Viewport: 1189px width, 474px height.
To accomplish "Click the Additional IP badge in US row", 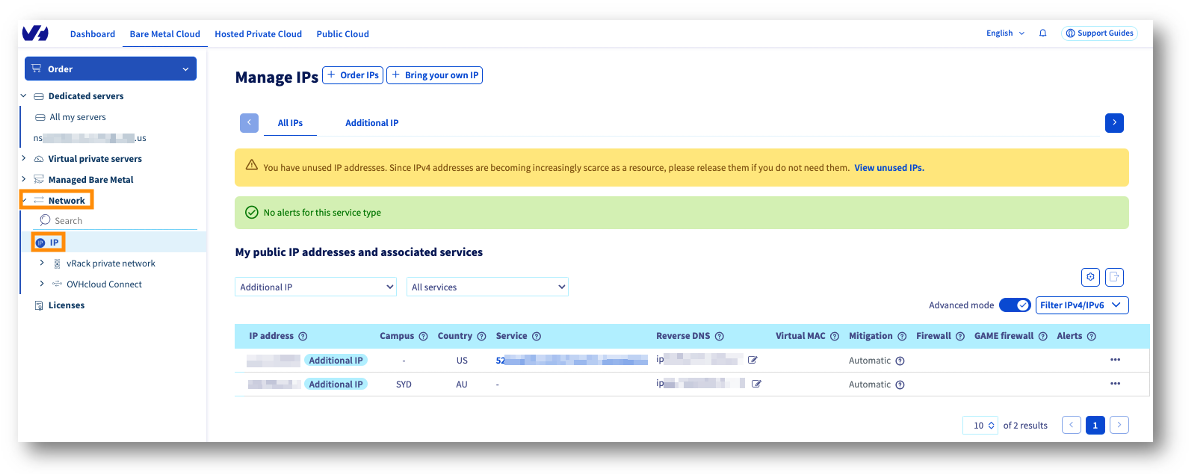I will [336, 360].
